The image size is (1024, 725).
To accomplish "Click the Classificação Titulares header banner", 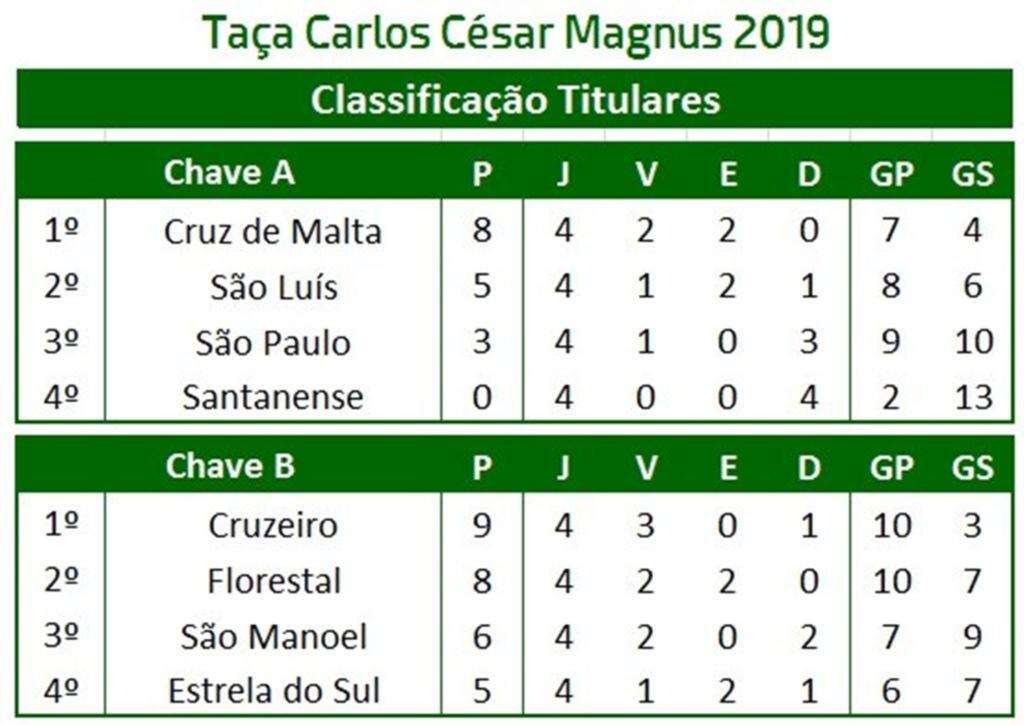I will [x=515, y=99].
